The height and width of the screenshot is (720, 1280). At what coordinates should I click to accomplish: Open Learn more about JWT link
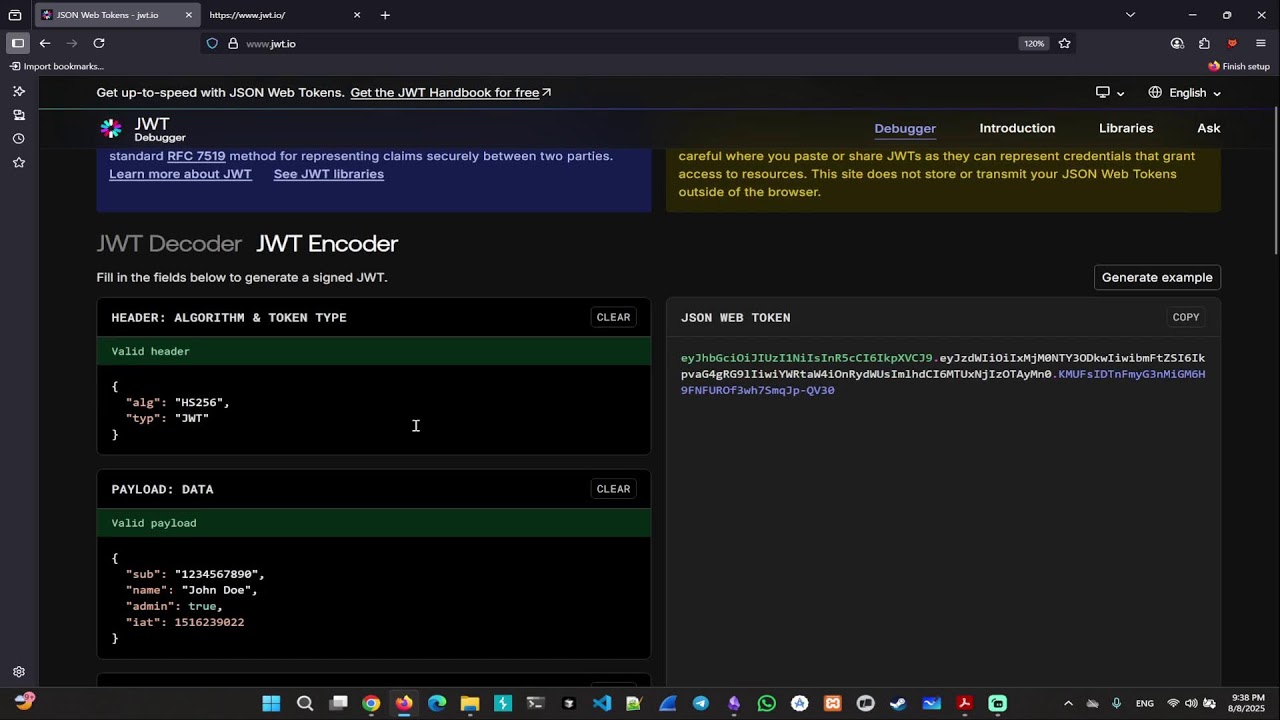click(180, 174)
